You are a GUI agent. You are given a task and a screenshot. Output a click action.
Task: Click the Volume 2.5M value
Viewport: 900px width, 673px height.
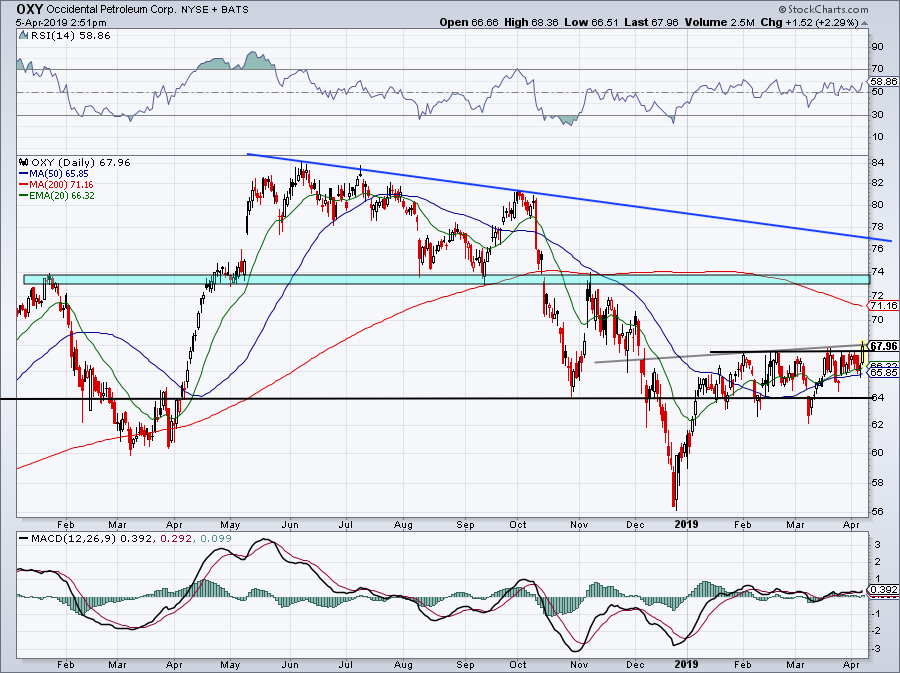click(x=719, y=22)
